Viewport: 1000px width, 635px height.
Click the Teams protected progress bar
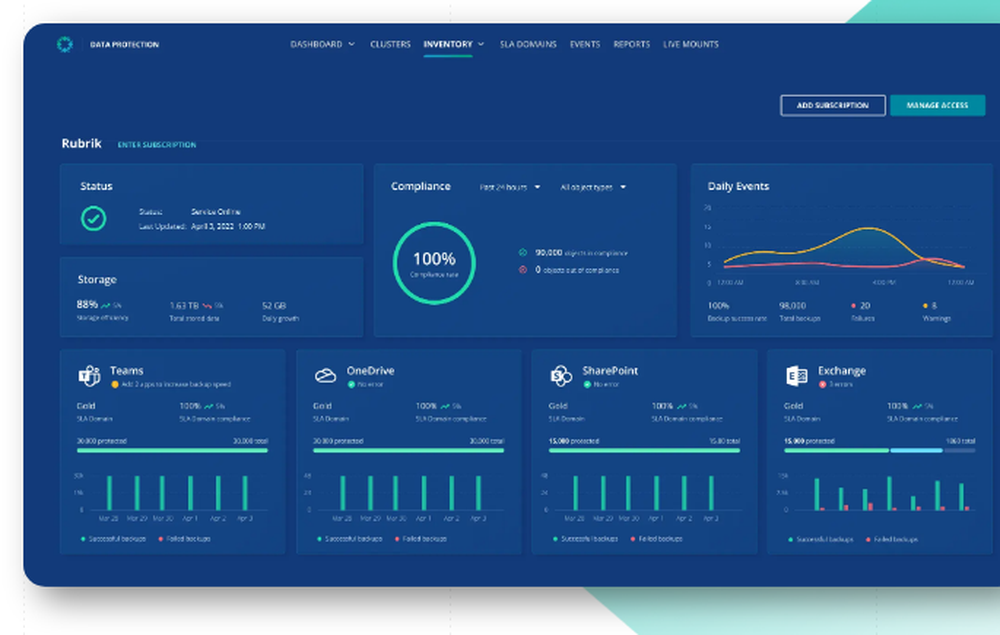[x=172, y=450]
